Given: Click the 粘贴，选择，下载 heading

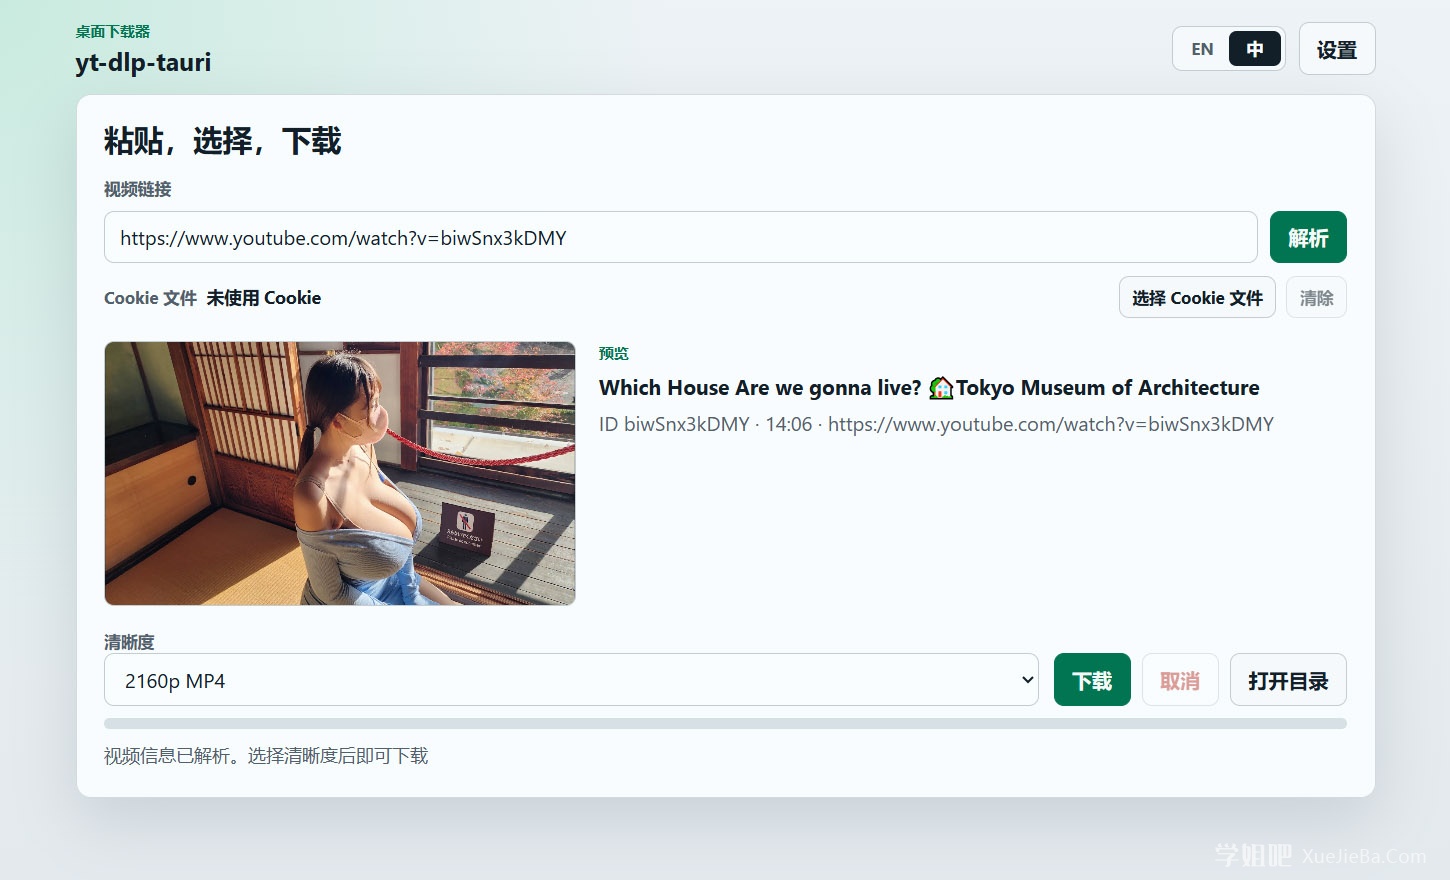Looking at the screenshot, I should 223,141.
